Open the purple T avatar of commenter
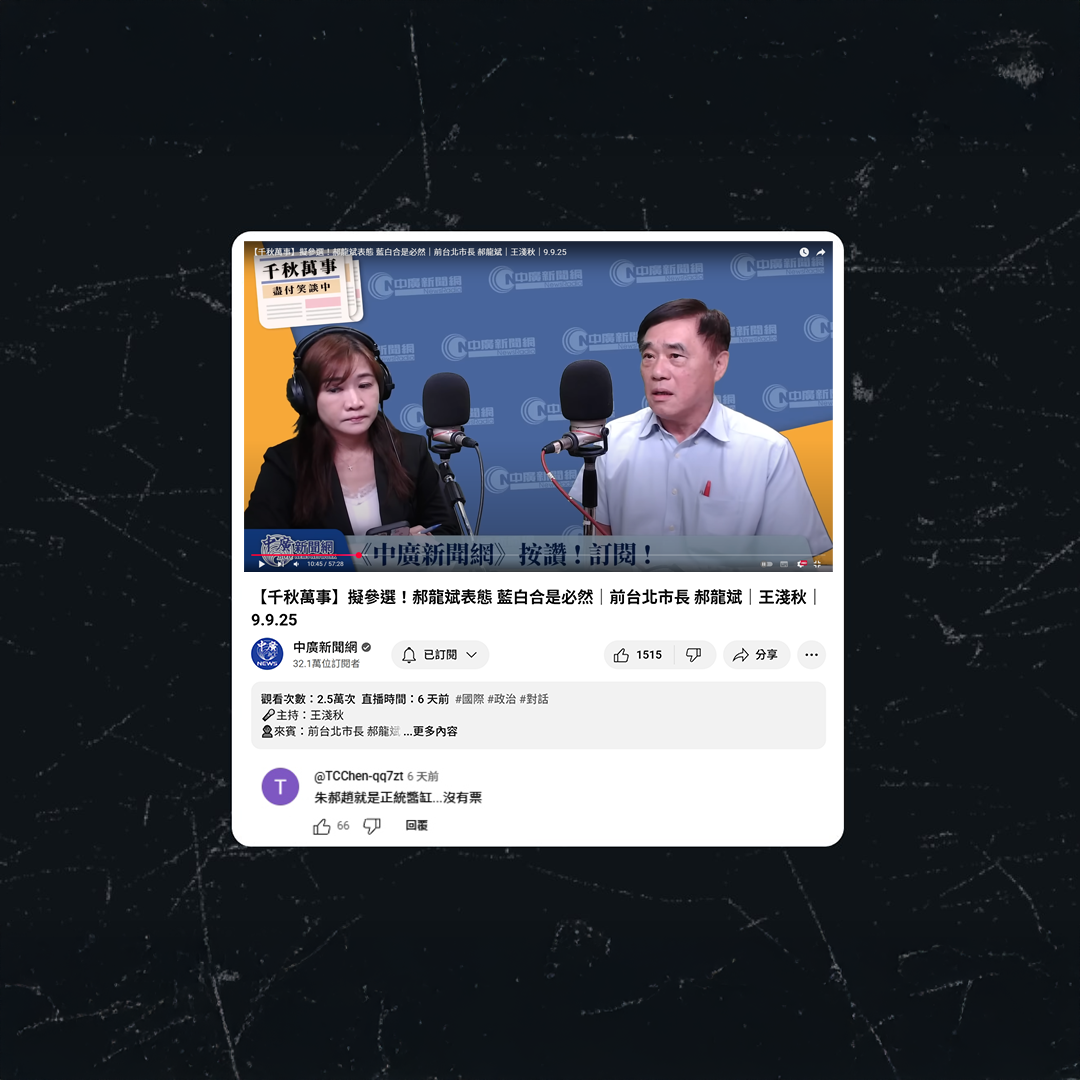Screen dimensions: 1080x1080 click(280, 786)
